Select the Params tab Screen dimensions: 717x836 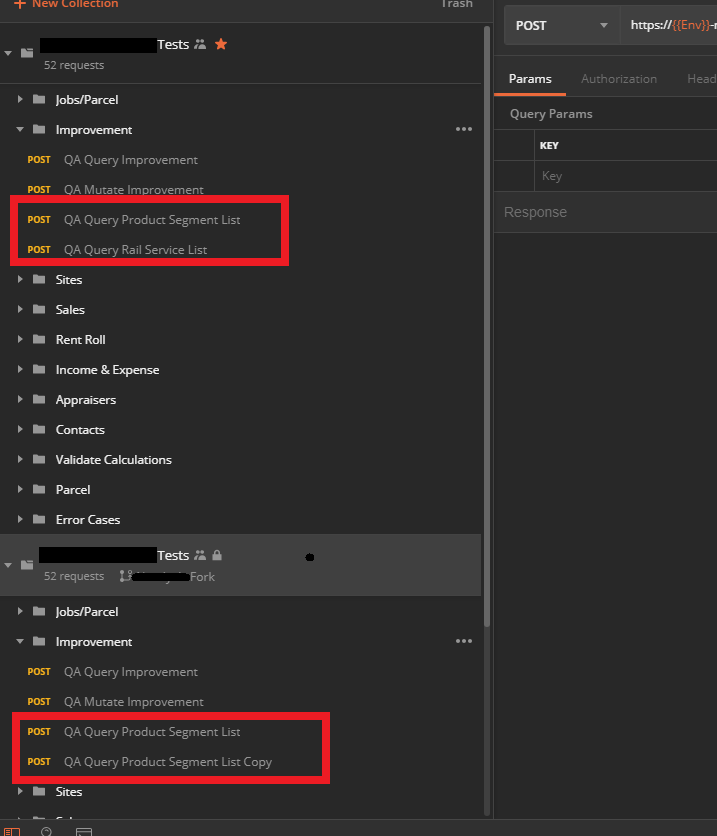[531, 78]
